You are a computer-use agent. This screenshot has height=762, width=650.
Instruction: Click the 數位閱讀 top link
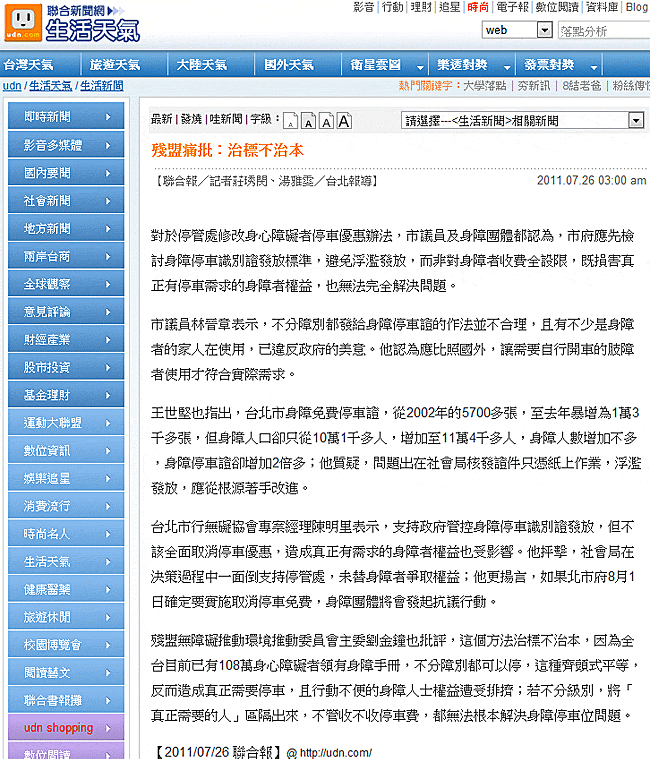pos(557,7)
